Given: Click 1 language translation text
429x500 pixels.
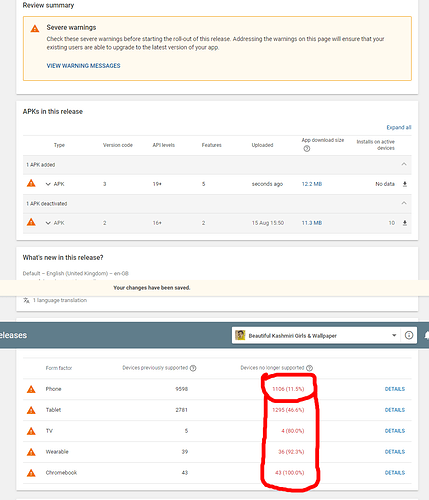Looking at the screenshot, I should click(x=60, y=300).
